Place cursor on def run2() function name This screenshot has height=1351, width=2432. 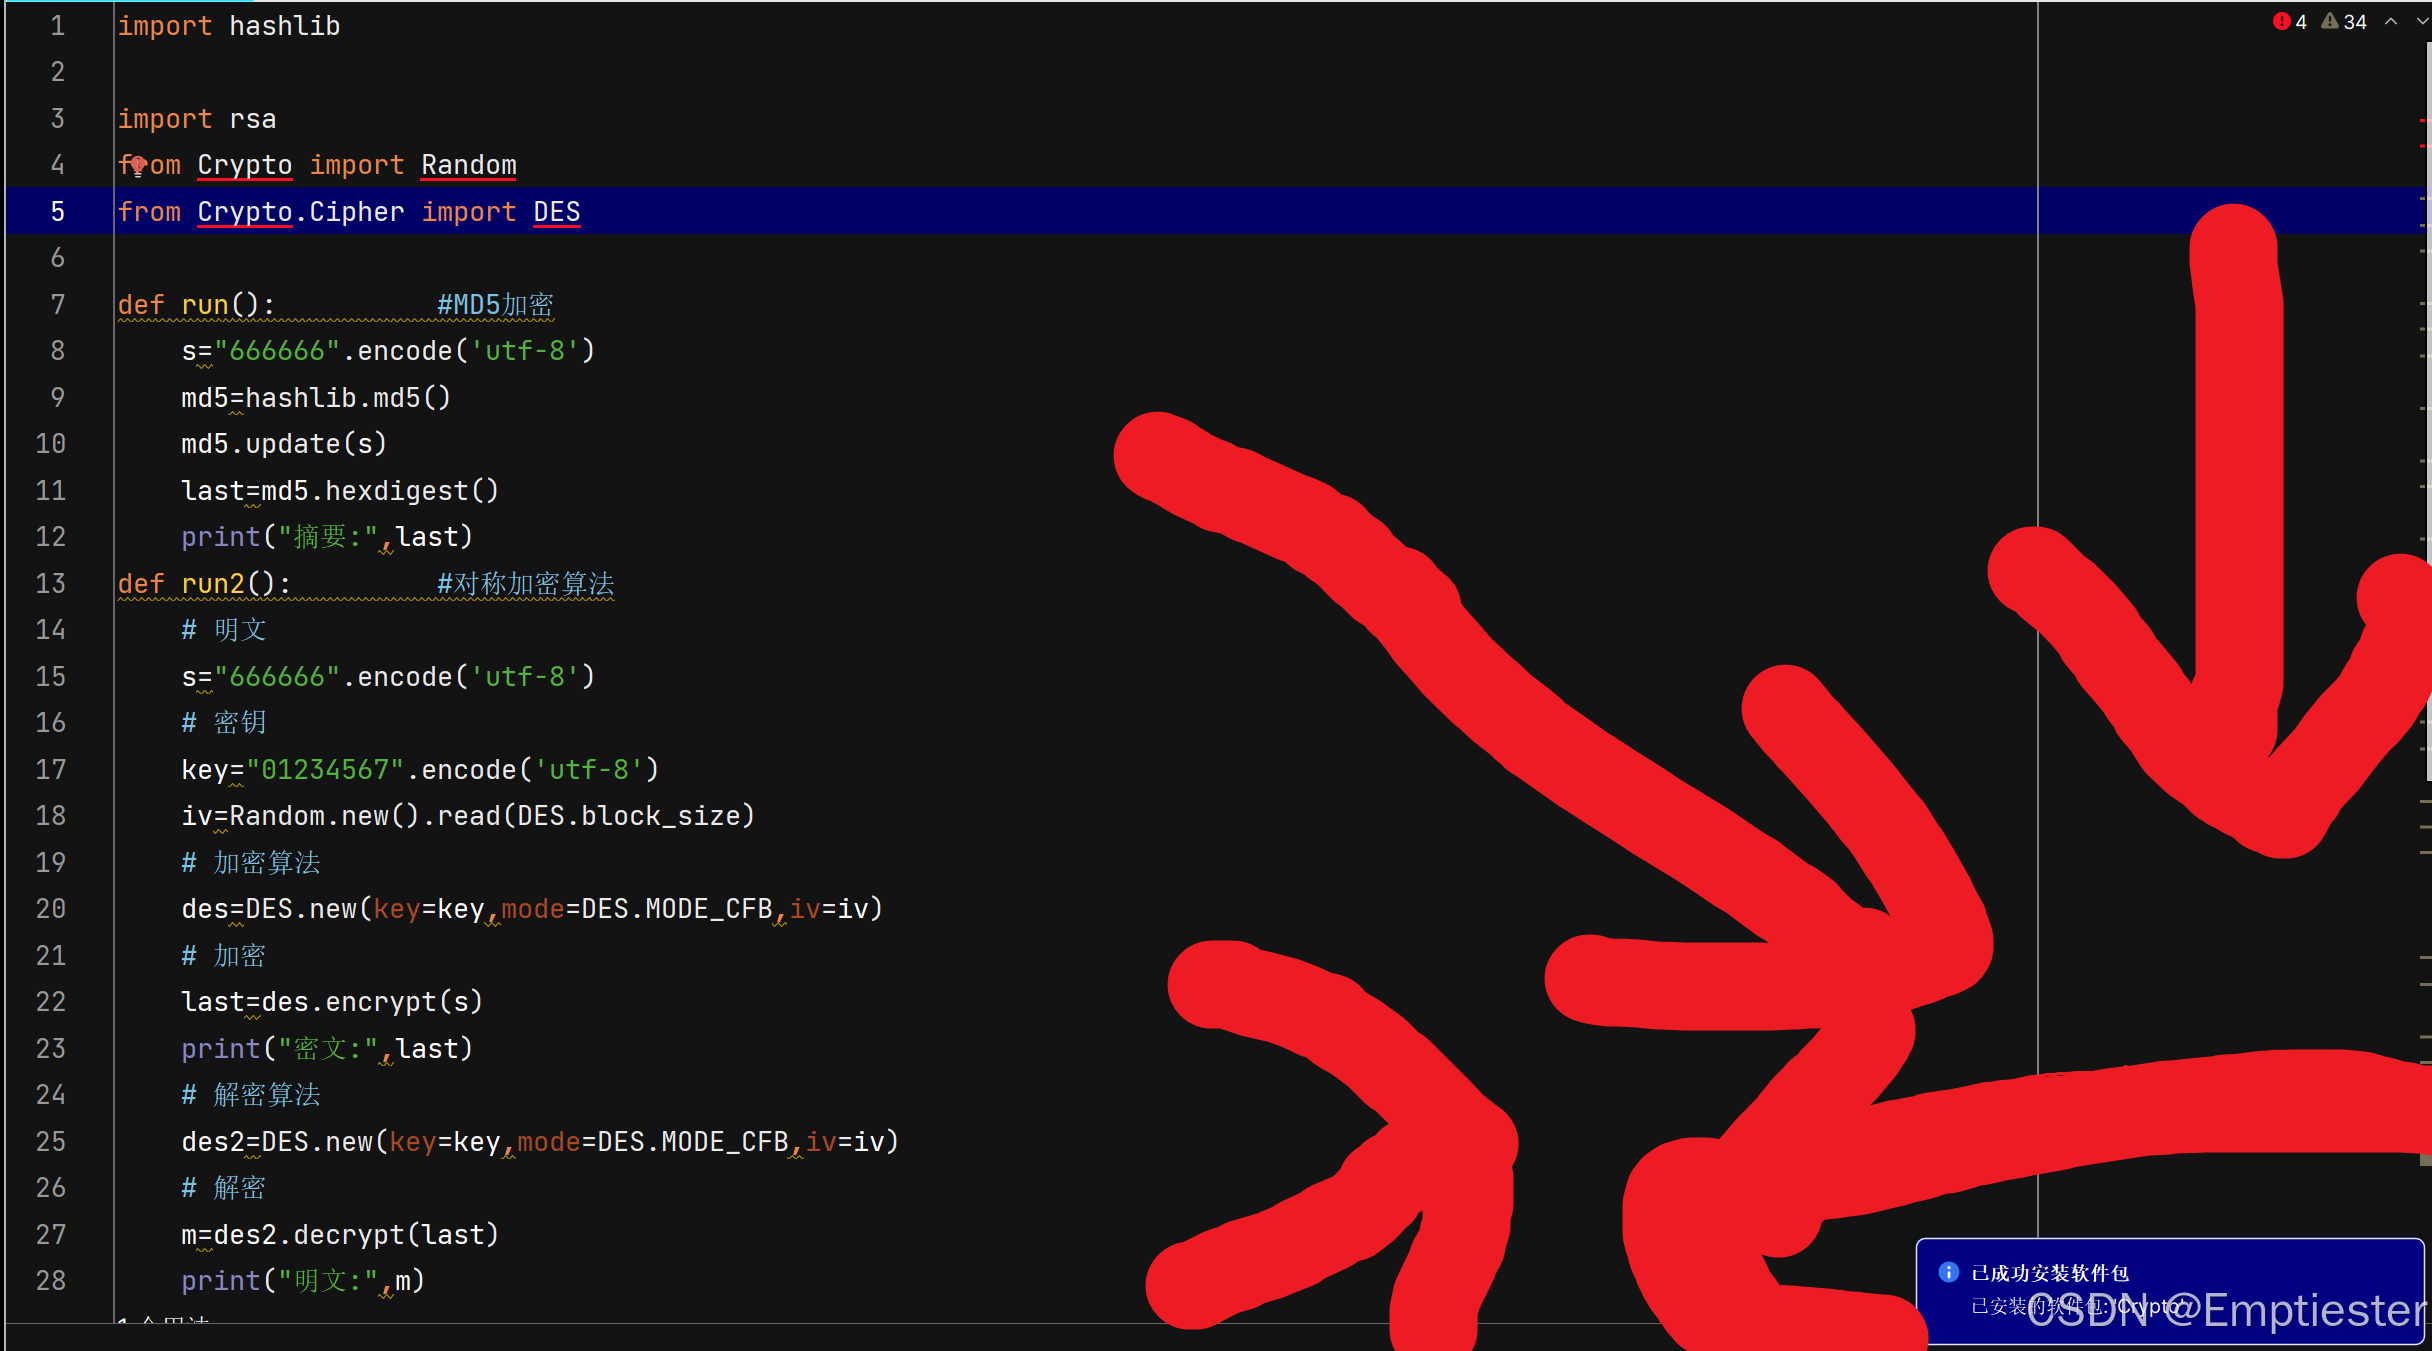point(213,584)
